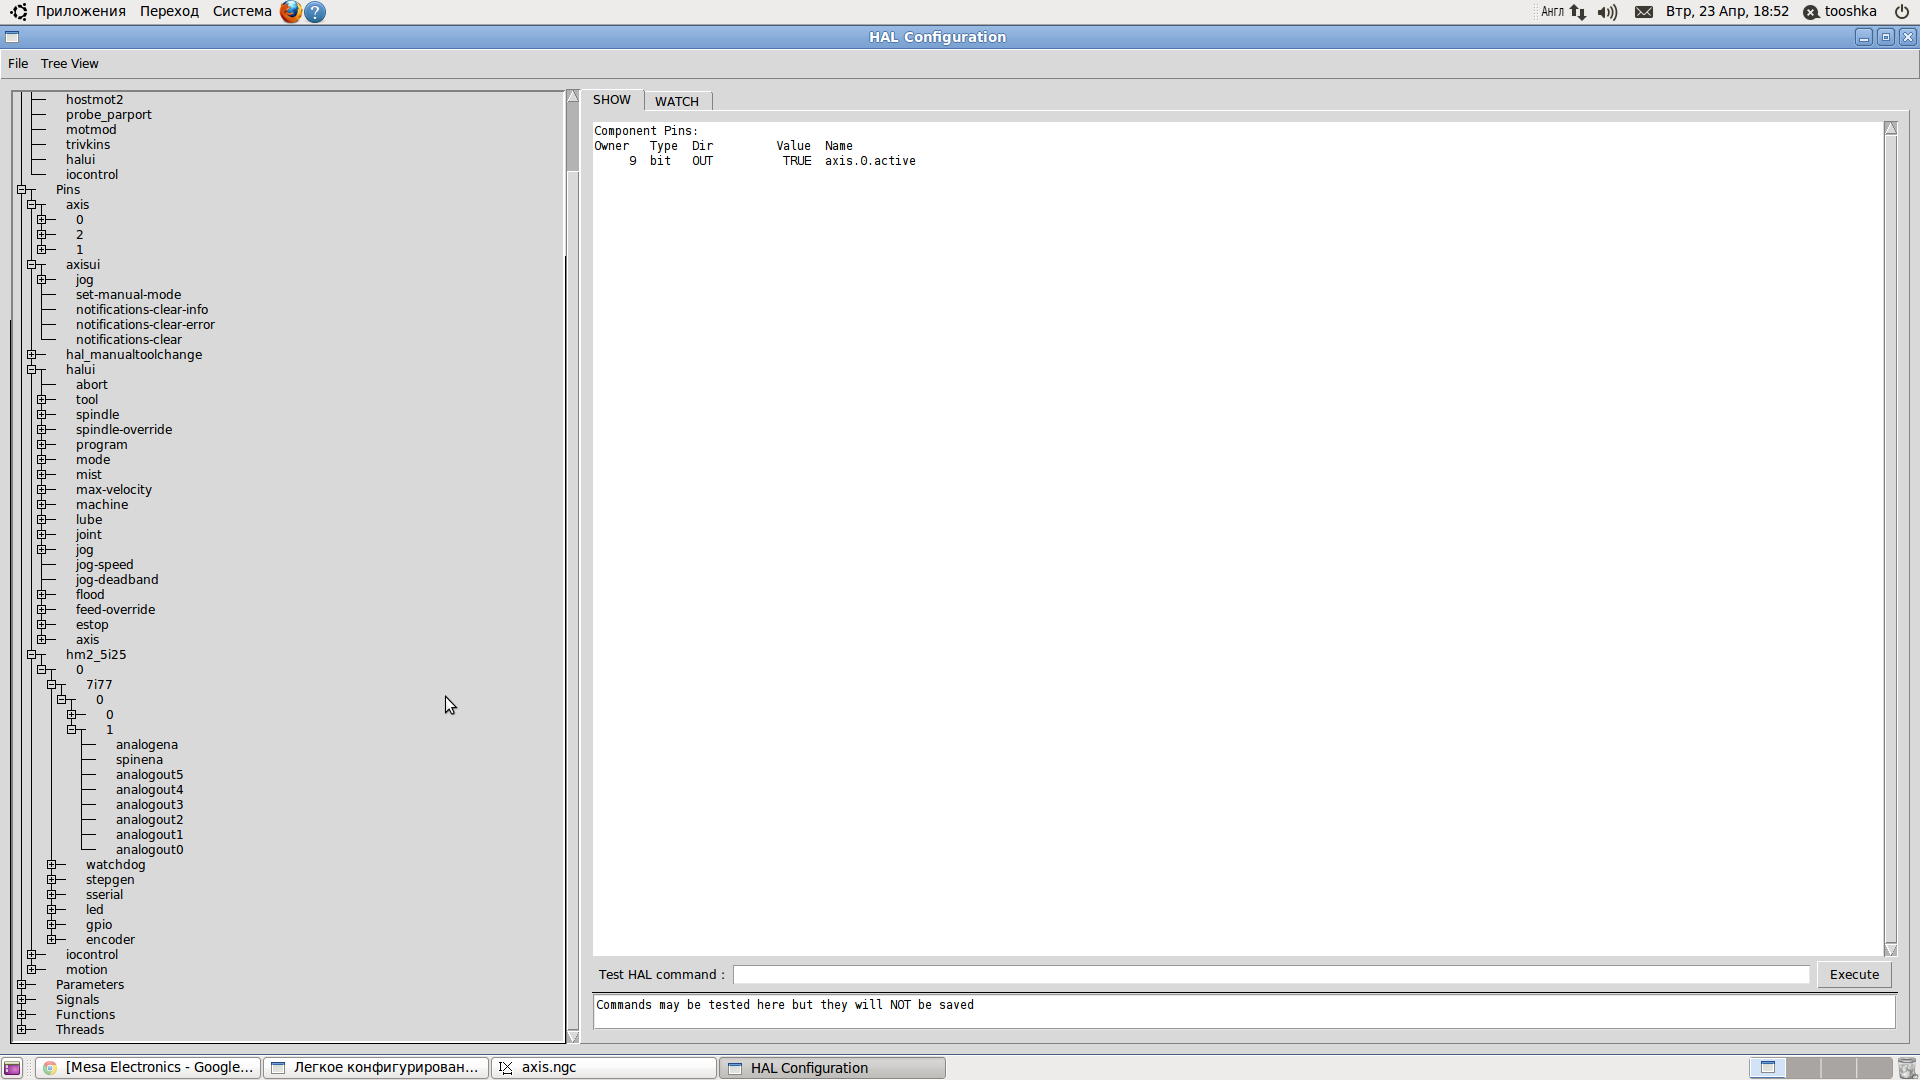Expand the watchdog tree node
This screenshot has height=1080, width=1920.
click(x=52, y=865)
